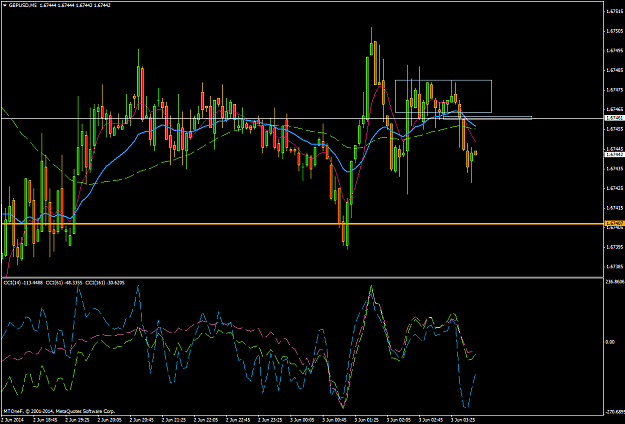Click the '3 Jun 00:05' time axis label
Screen dimensions: 625x424
(301, 420)
